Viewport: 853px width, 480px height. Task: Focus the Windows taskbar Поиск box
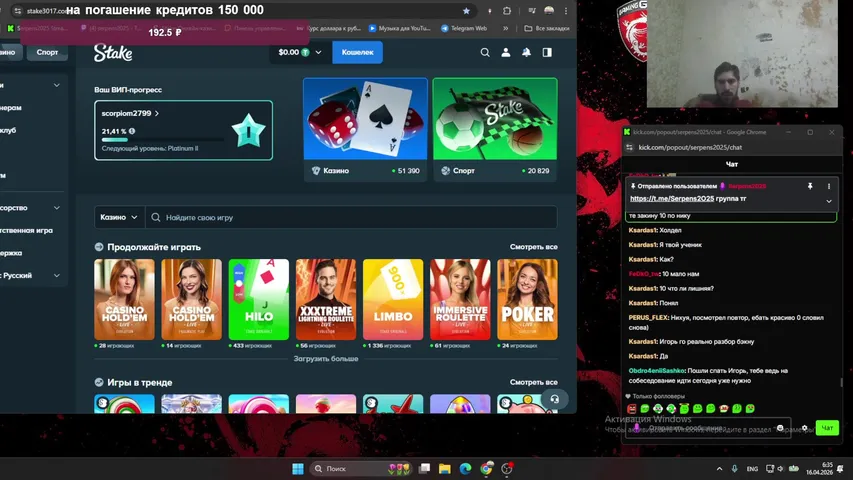(361, 469)
